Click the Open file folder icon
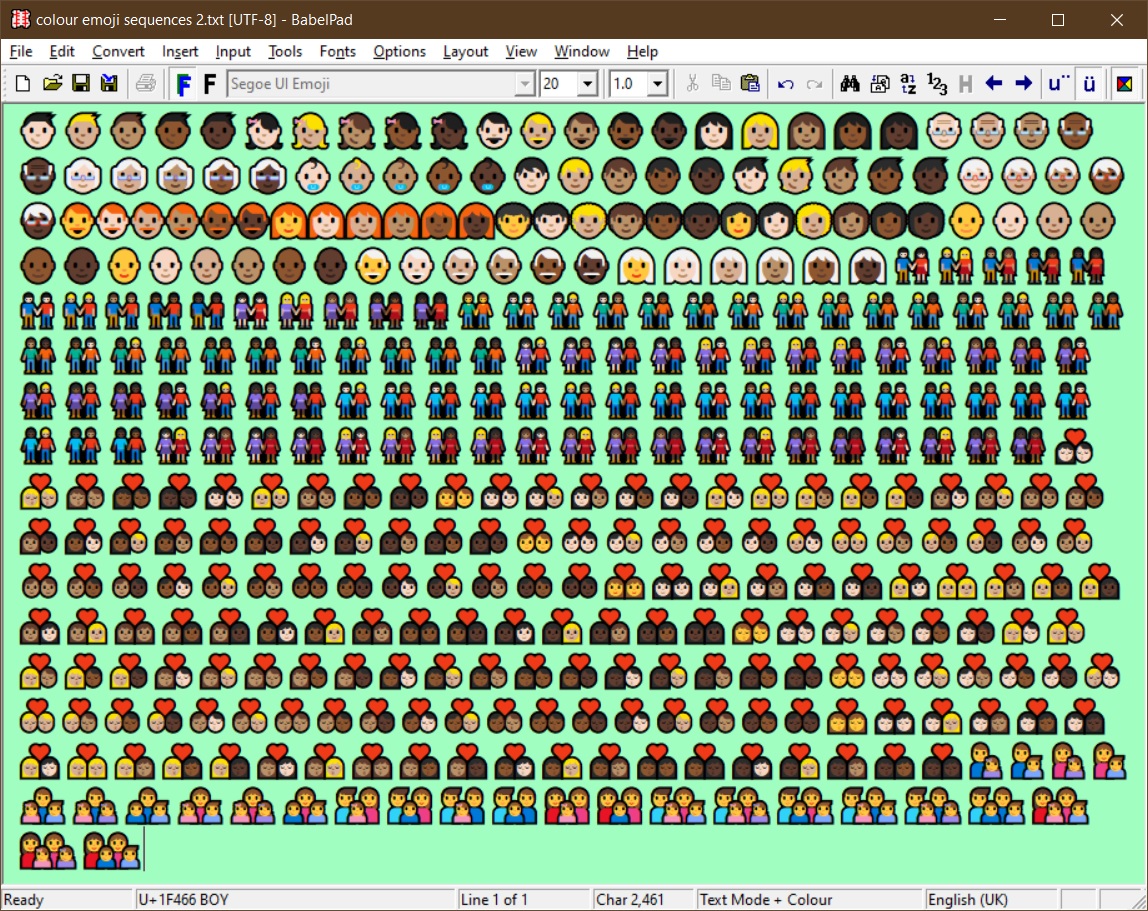Screen dimensions: 1148x911 coord(52,83)
